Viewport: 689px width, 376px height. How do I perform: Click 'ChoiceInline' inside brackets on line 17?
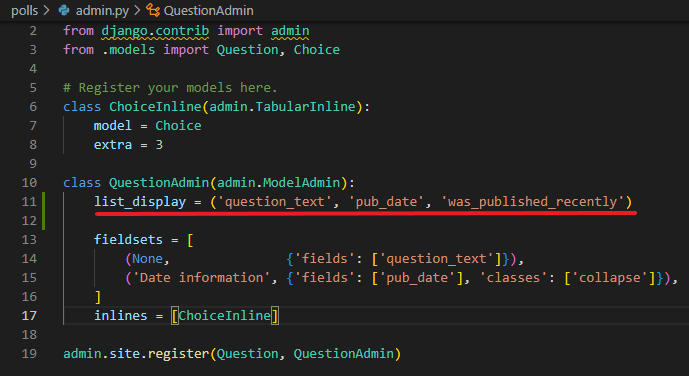224,315
